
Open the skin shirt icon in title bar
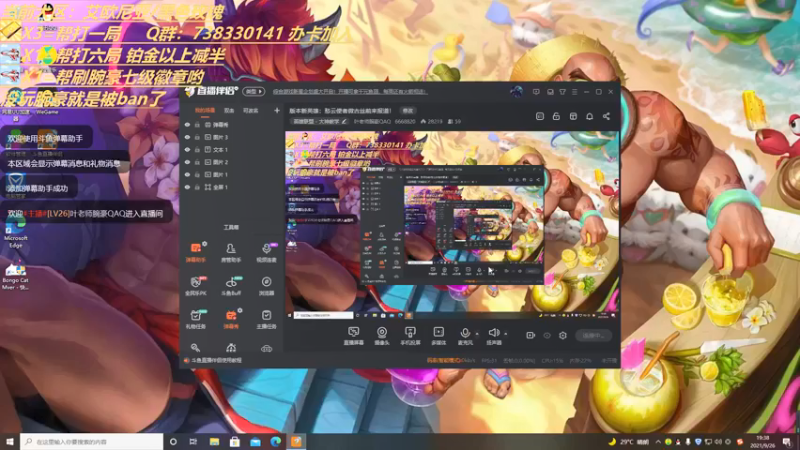pyautogui.click(x=562, y=92)
